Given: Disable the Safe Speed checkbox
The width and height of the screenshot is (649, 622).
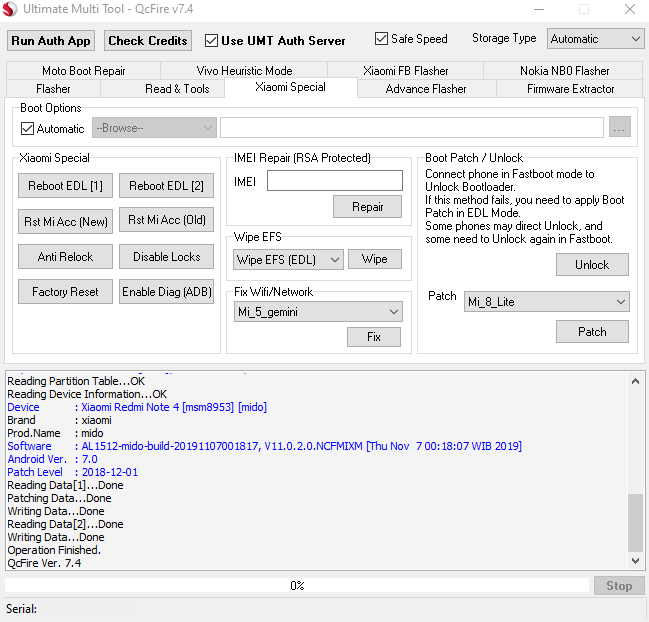Looking at the screenshot, I should (x=381, y=39).
